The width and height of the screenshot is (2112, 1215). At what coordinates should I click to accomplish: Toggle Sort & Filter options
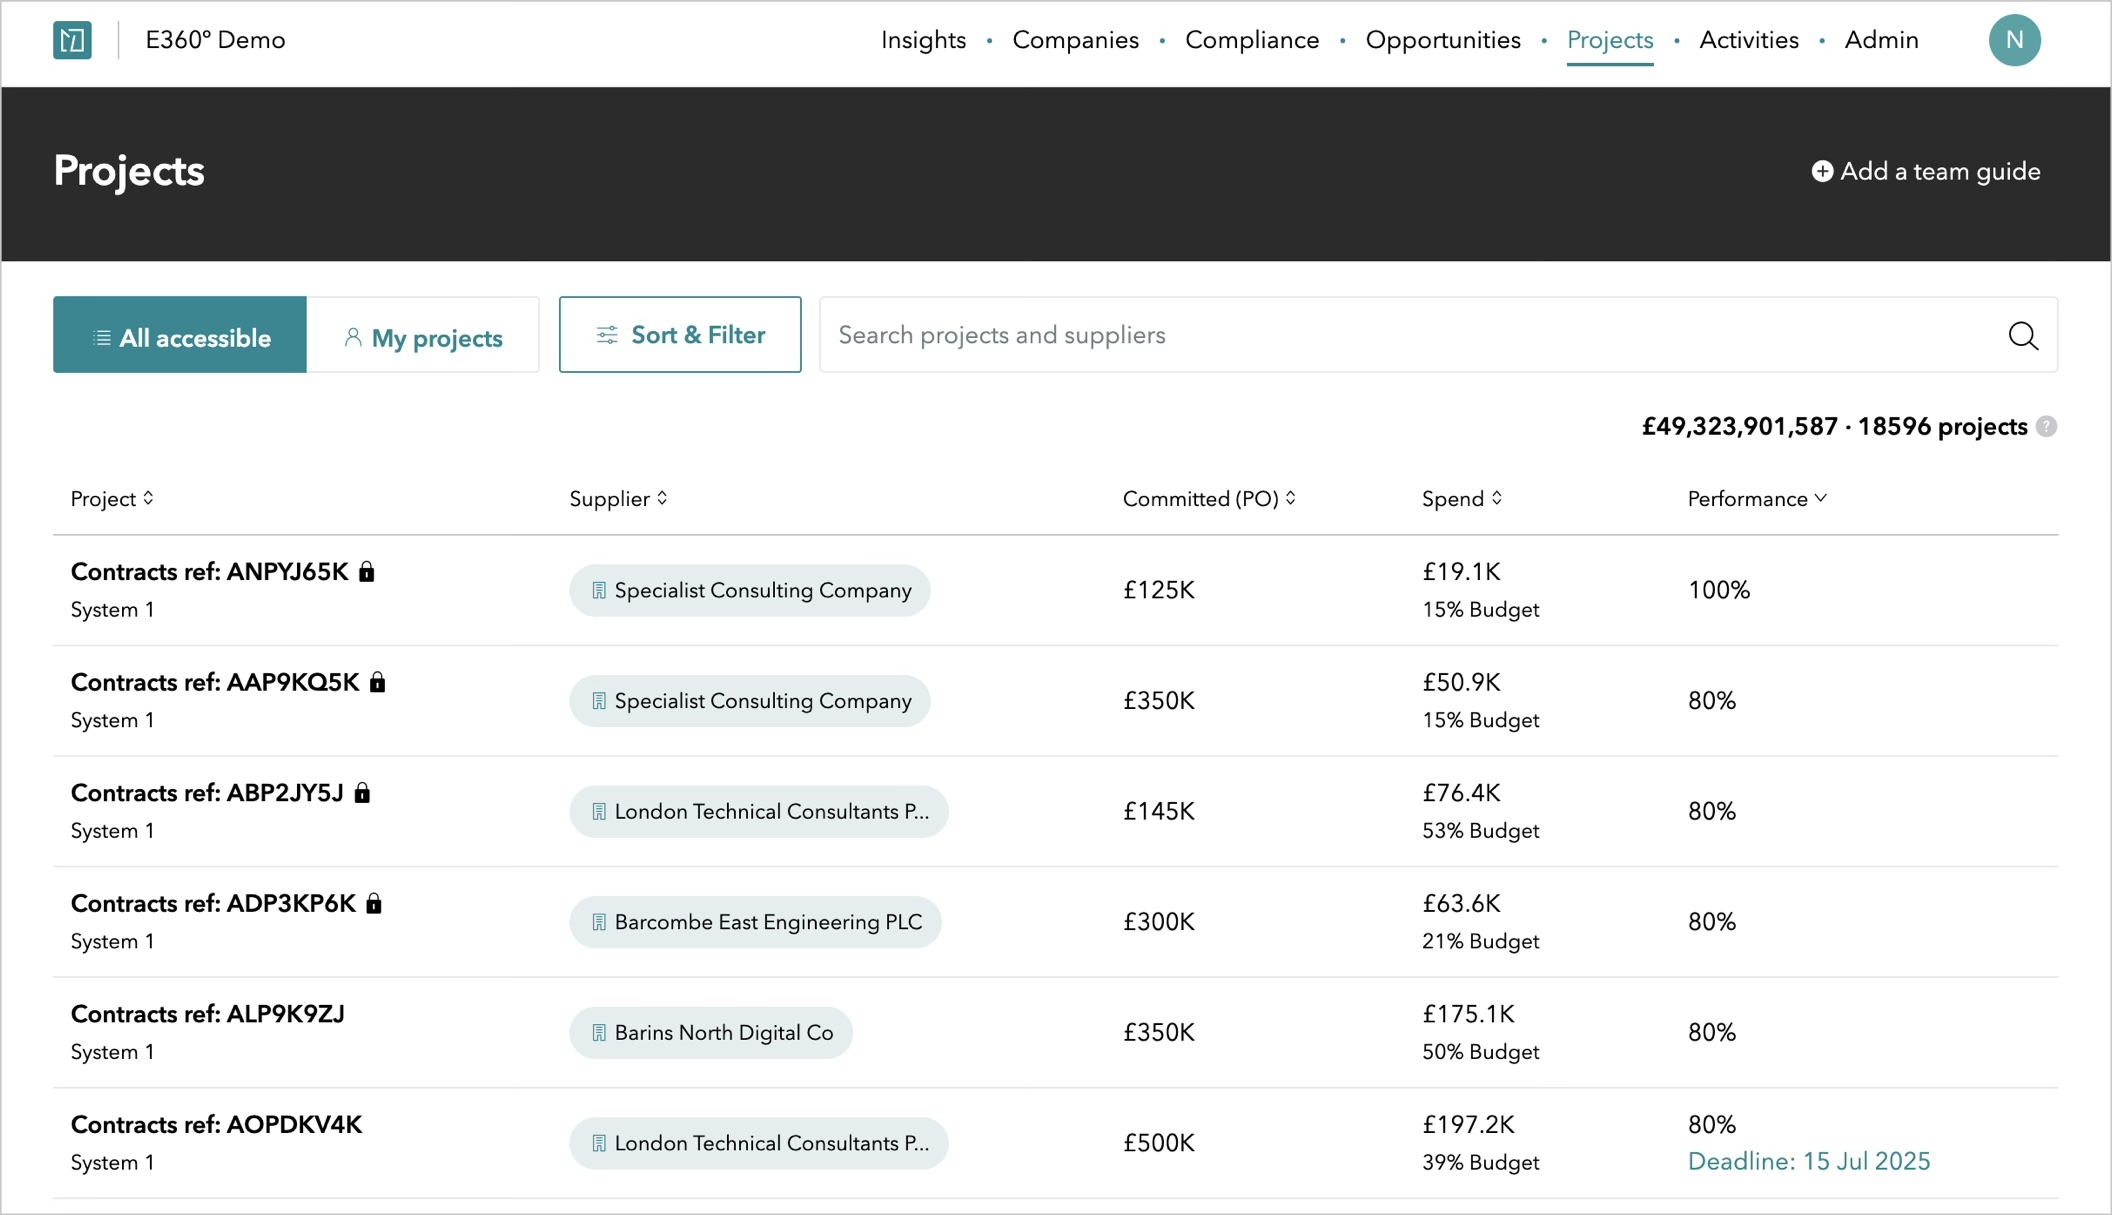[679, 334]
